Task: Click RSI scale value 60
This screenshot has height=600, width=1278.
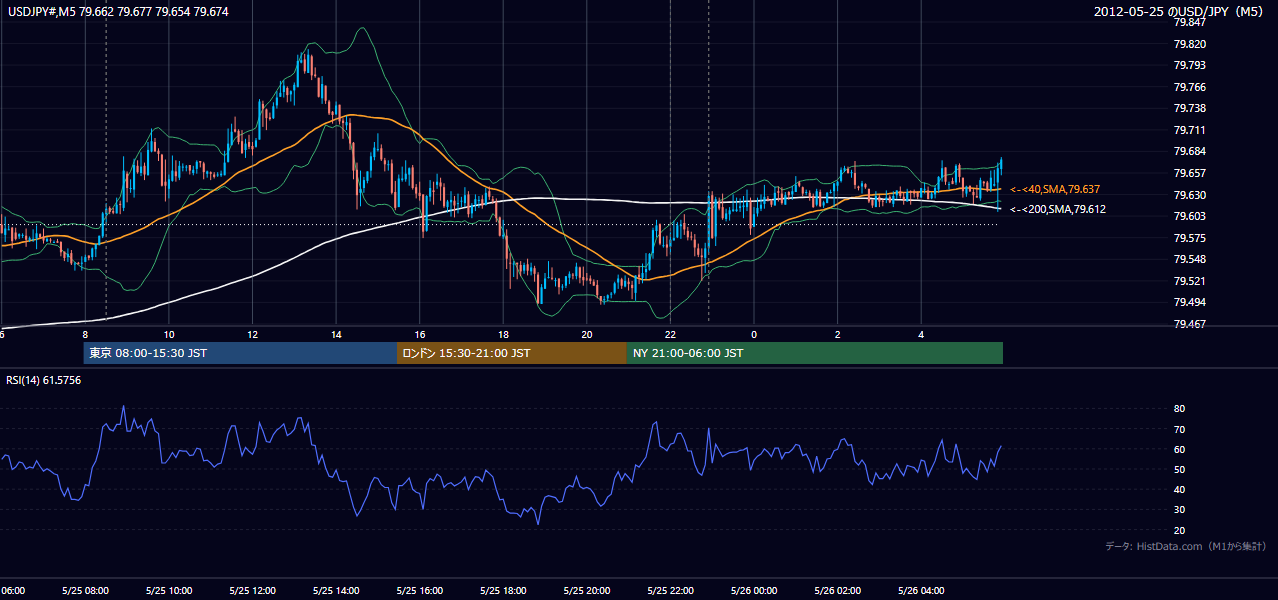Action: [1180, 449]
